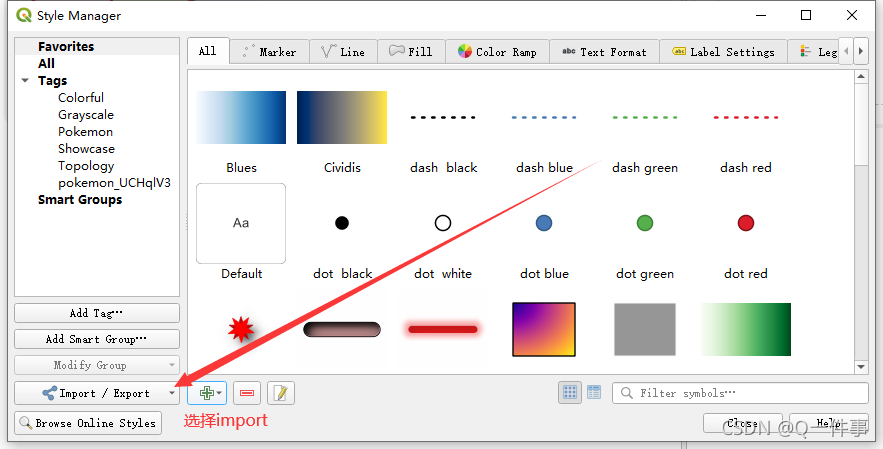
Task: Switch to icon grid view
Action: click(570, 393)
